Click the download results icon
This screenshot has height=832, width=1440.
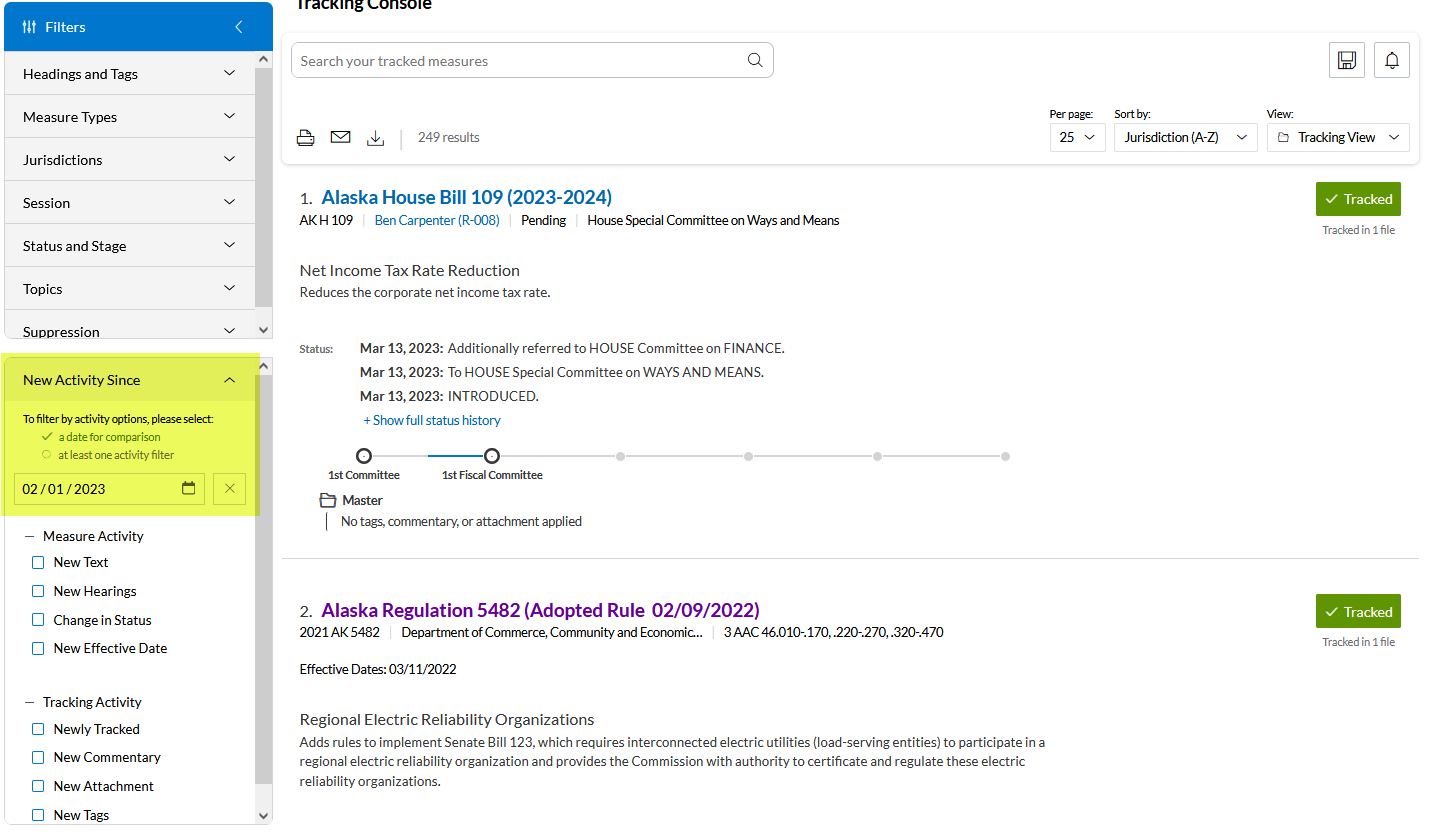click(375, 138)
